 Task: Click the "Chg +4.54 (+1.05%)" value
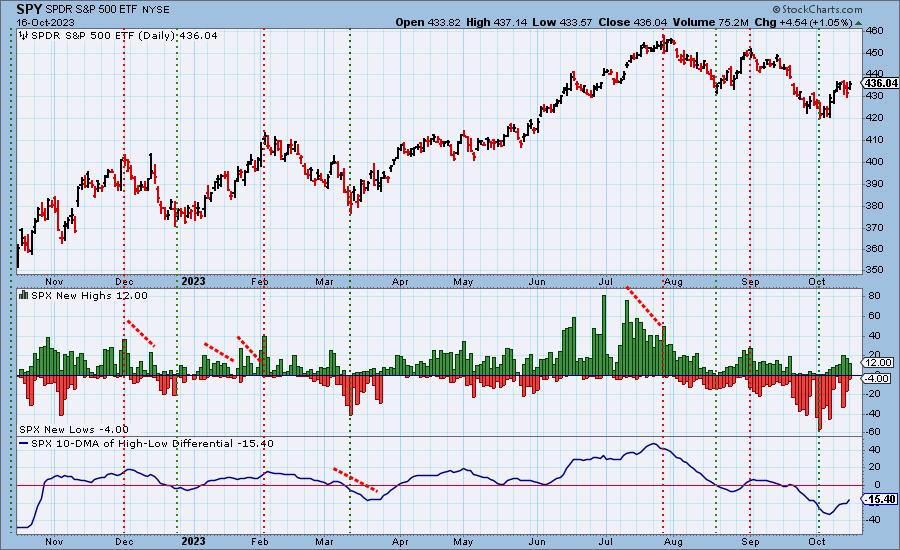(x=804, y=22)
